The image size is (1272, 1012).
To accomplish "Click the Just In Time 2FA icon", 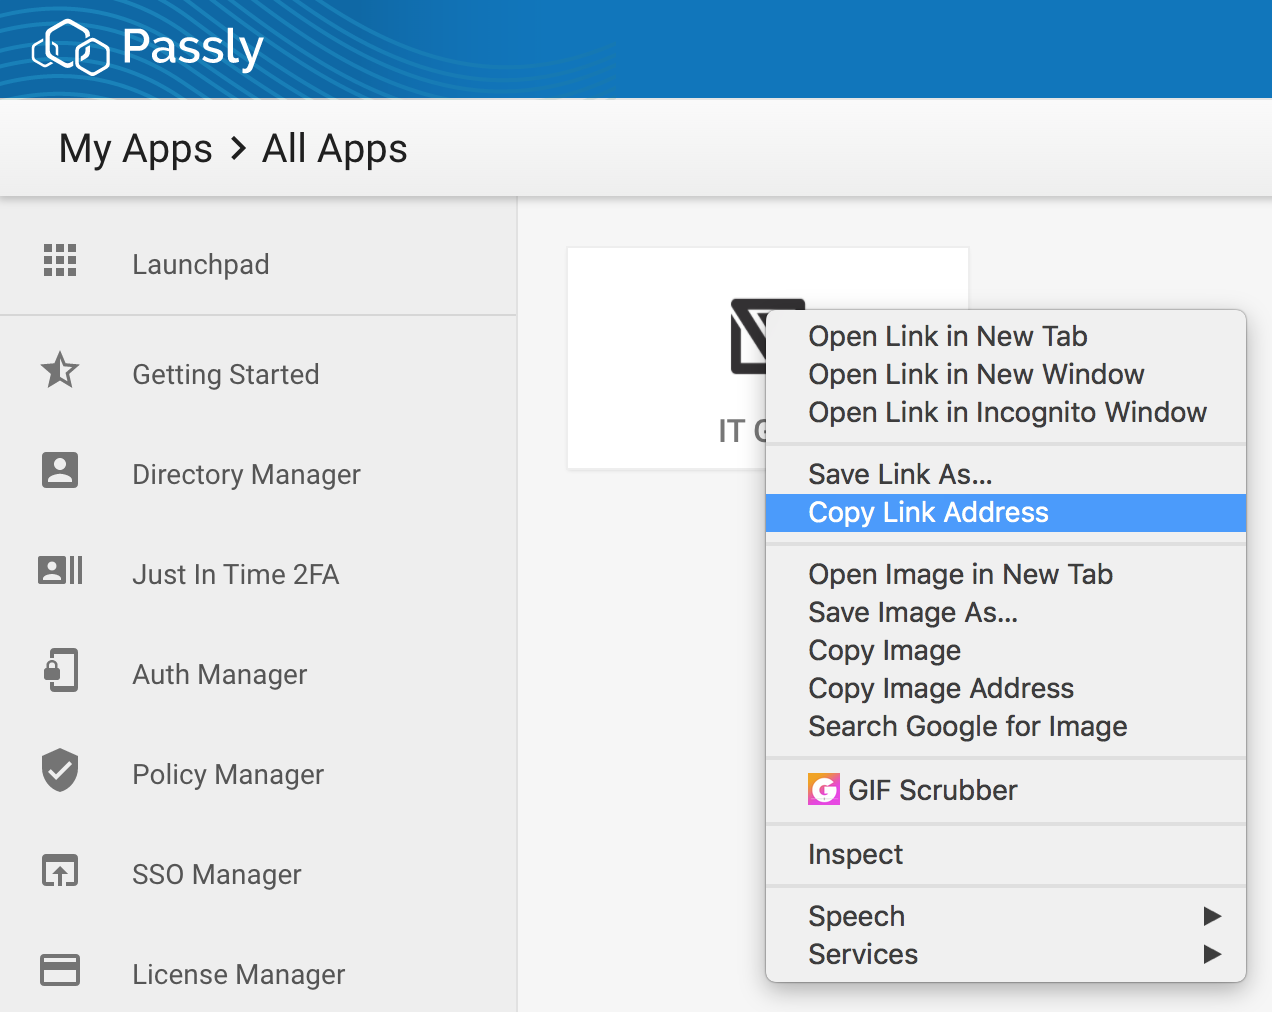I will point(60,570).
